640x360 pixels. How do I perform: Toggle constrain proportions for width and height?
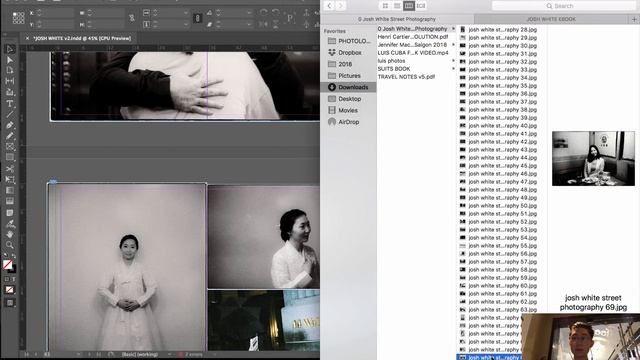(132, 18)
